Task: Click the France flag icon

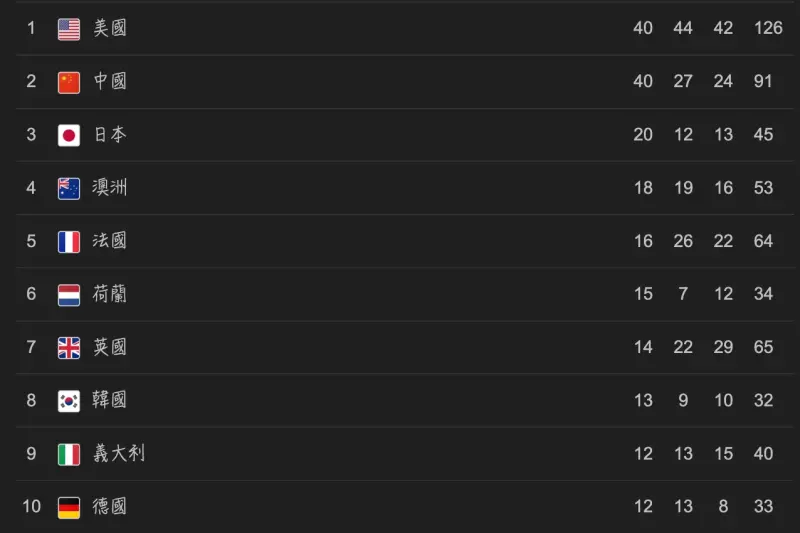Action: 69,242
